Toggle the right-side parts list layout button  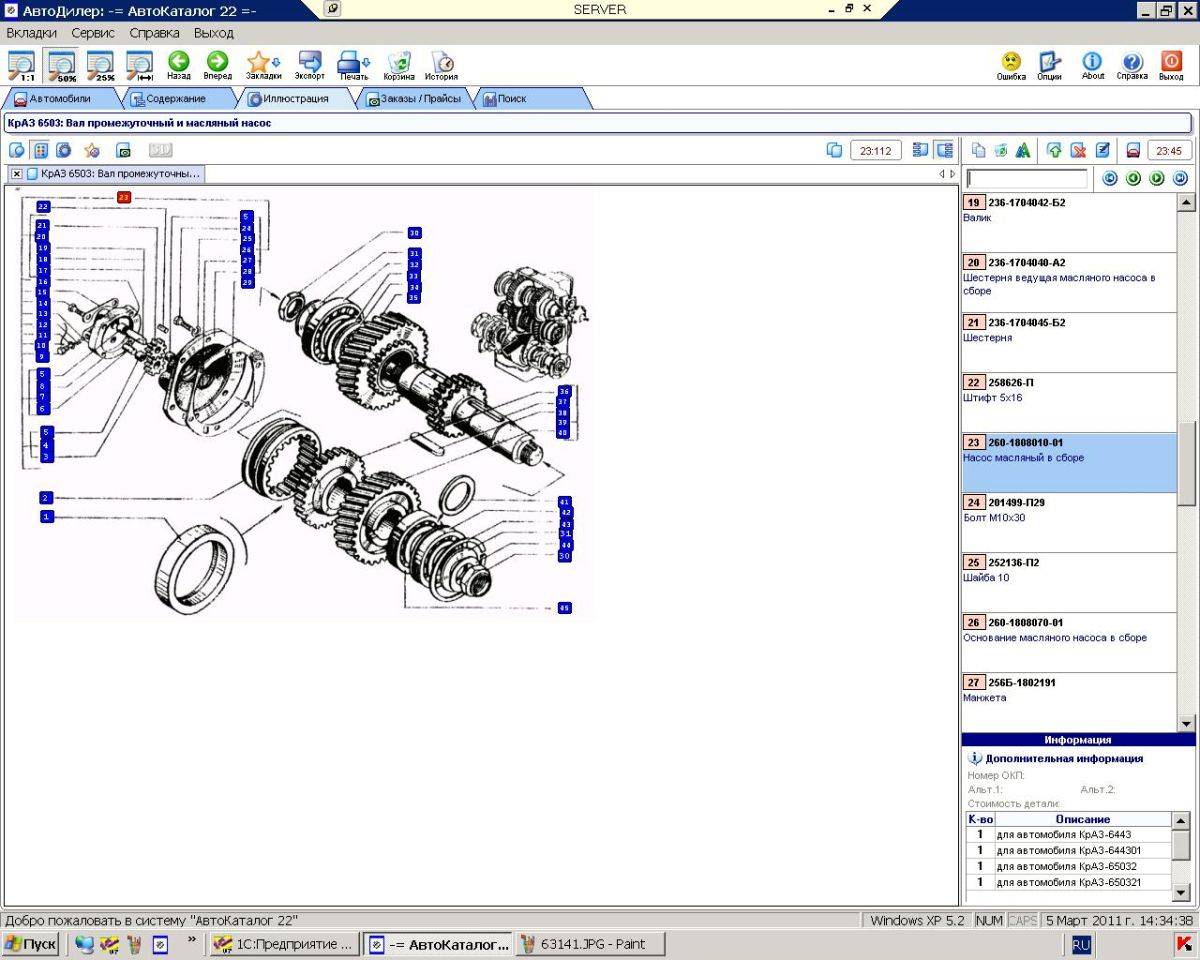pyautogui.click(x=944, y=150)
